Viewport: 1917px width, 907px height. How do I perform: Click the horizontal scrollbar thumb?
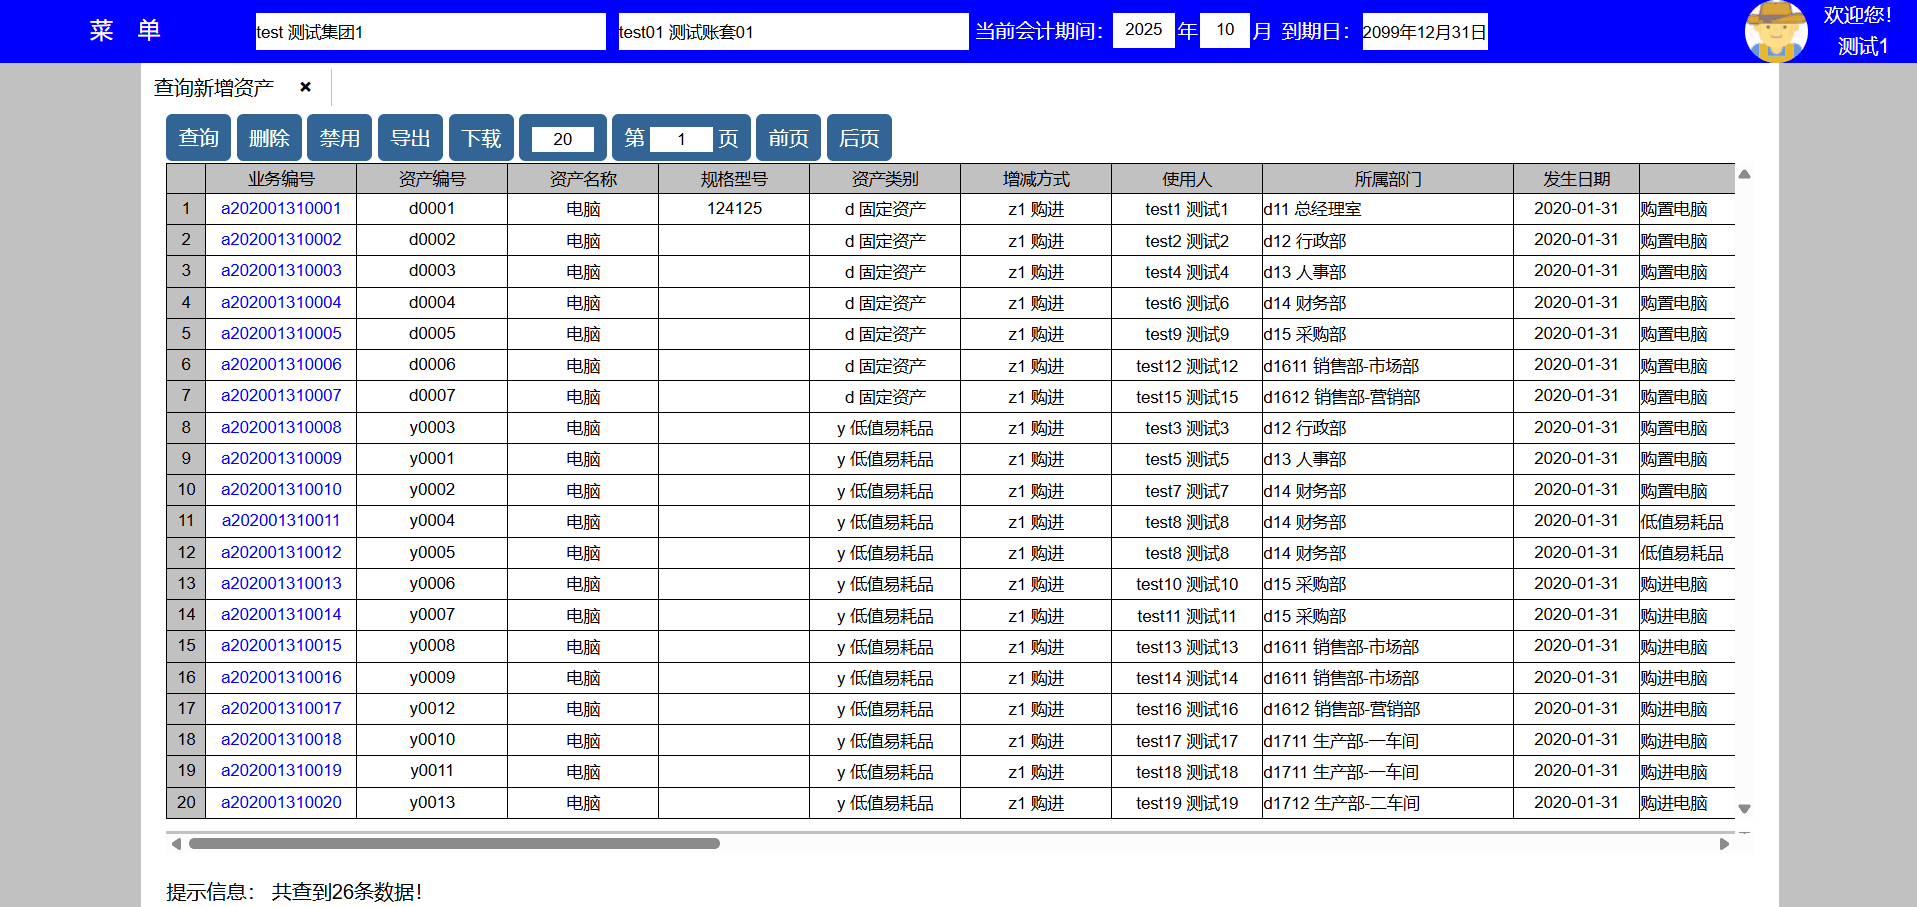[454, 844]
